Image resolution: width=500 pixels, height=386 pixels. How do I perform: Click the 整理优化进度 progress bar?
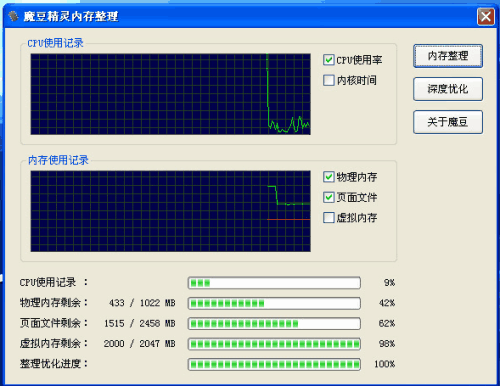(x=274, y=364)
